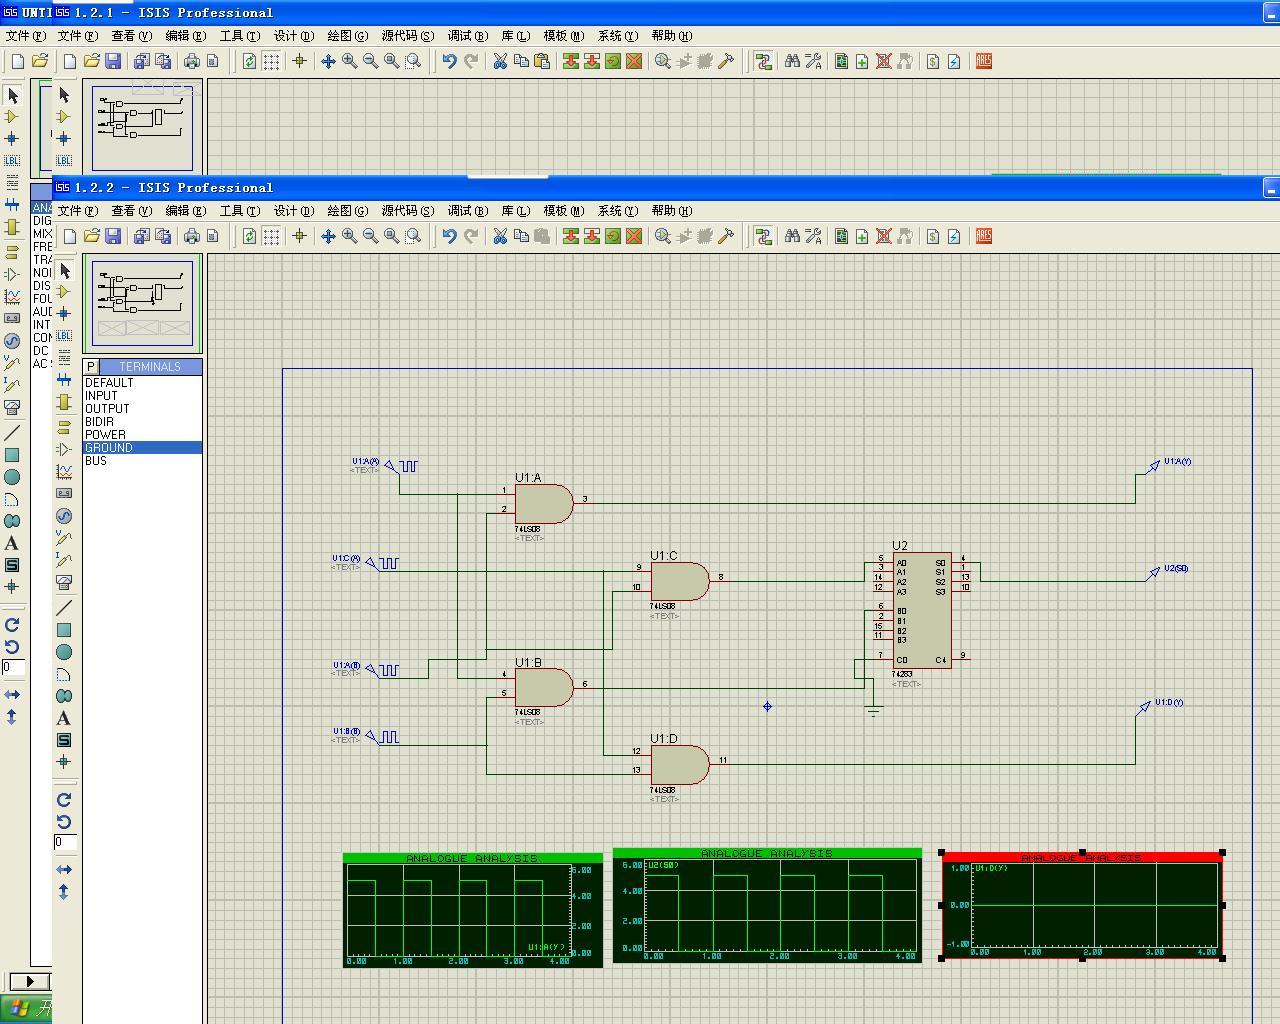Save design in 1.2.2 toolbar
The width and height of the screenshot is (1280, 1024).
point(113,236)
